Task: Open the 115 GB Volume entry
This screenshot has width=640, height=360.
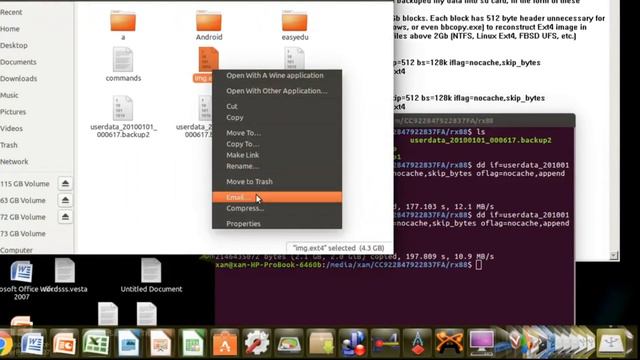Action: tap(24, 184)
